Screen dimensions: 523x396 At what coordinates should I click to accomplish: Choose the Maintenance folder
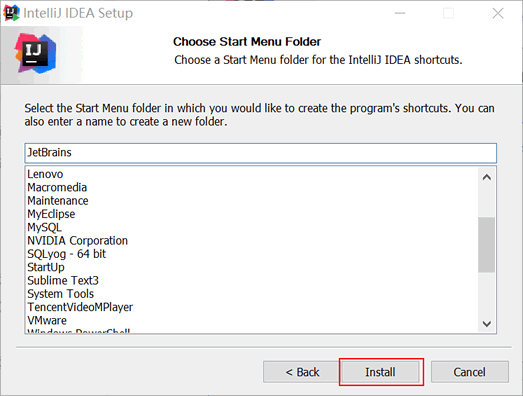58,201
